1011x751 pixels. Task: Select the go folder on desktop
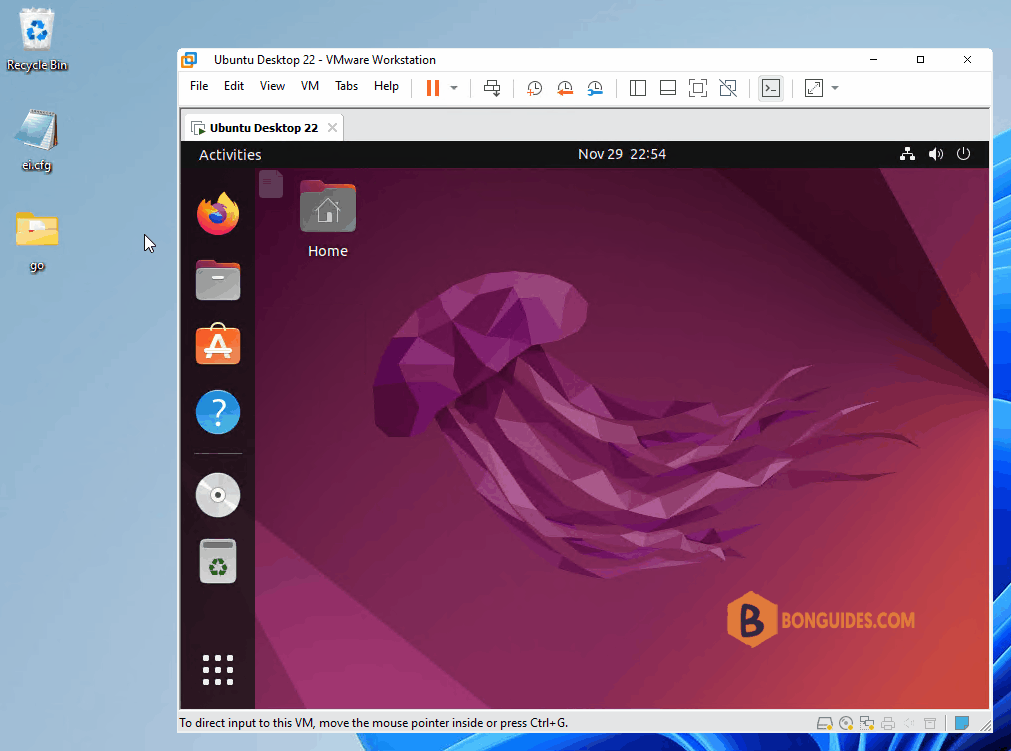[37, 241]
